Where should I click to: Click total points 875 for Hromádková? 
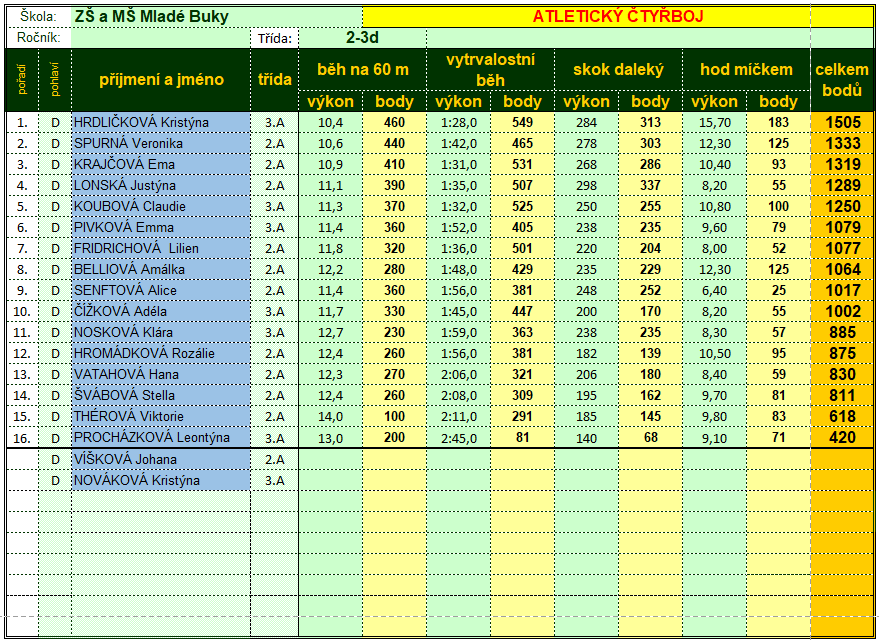(x=842, y=354)
